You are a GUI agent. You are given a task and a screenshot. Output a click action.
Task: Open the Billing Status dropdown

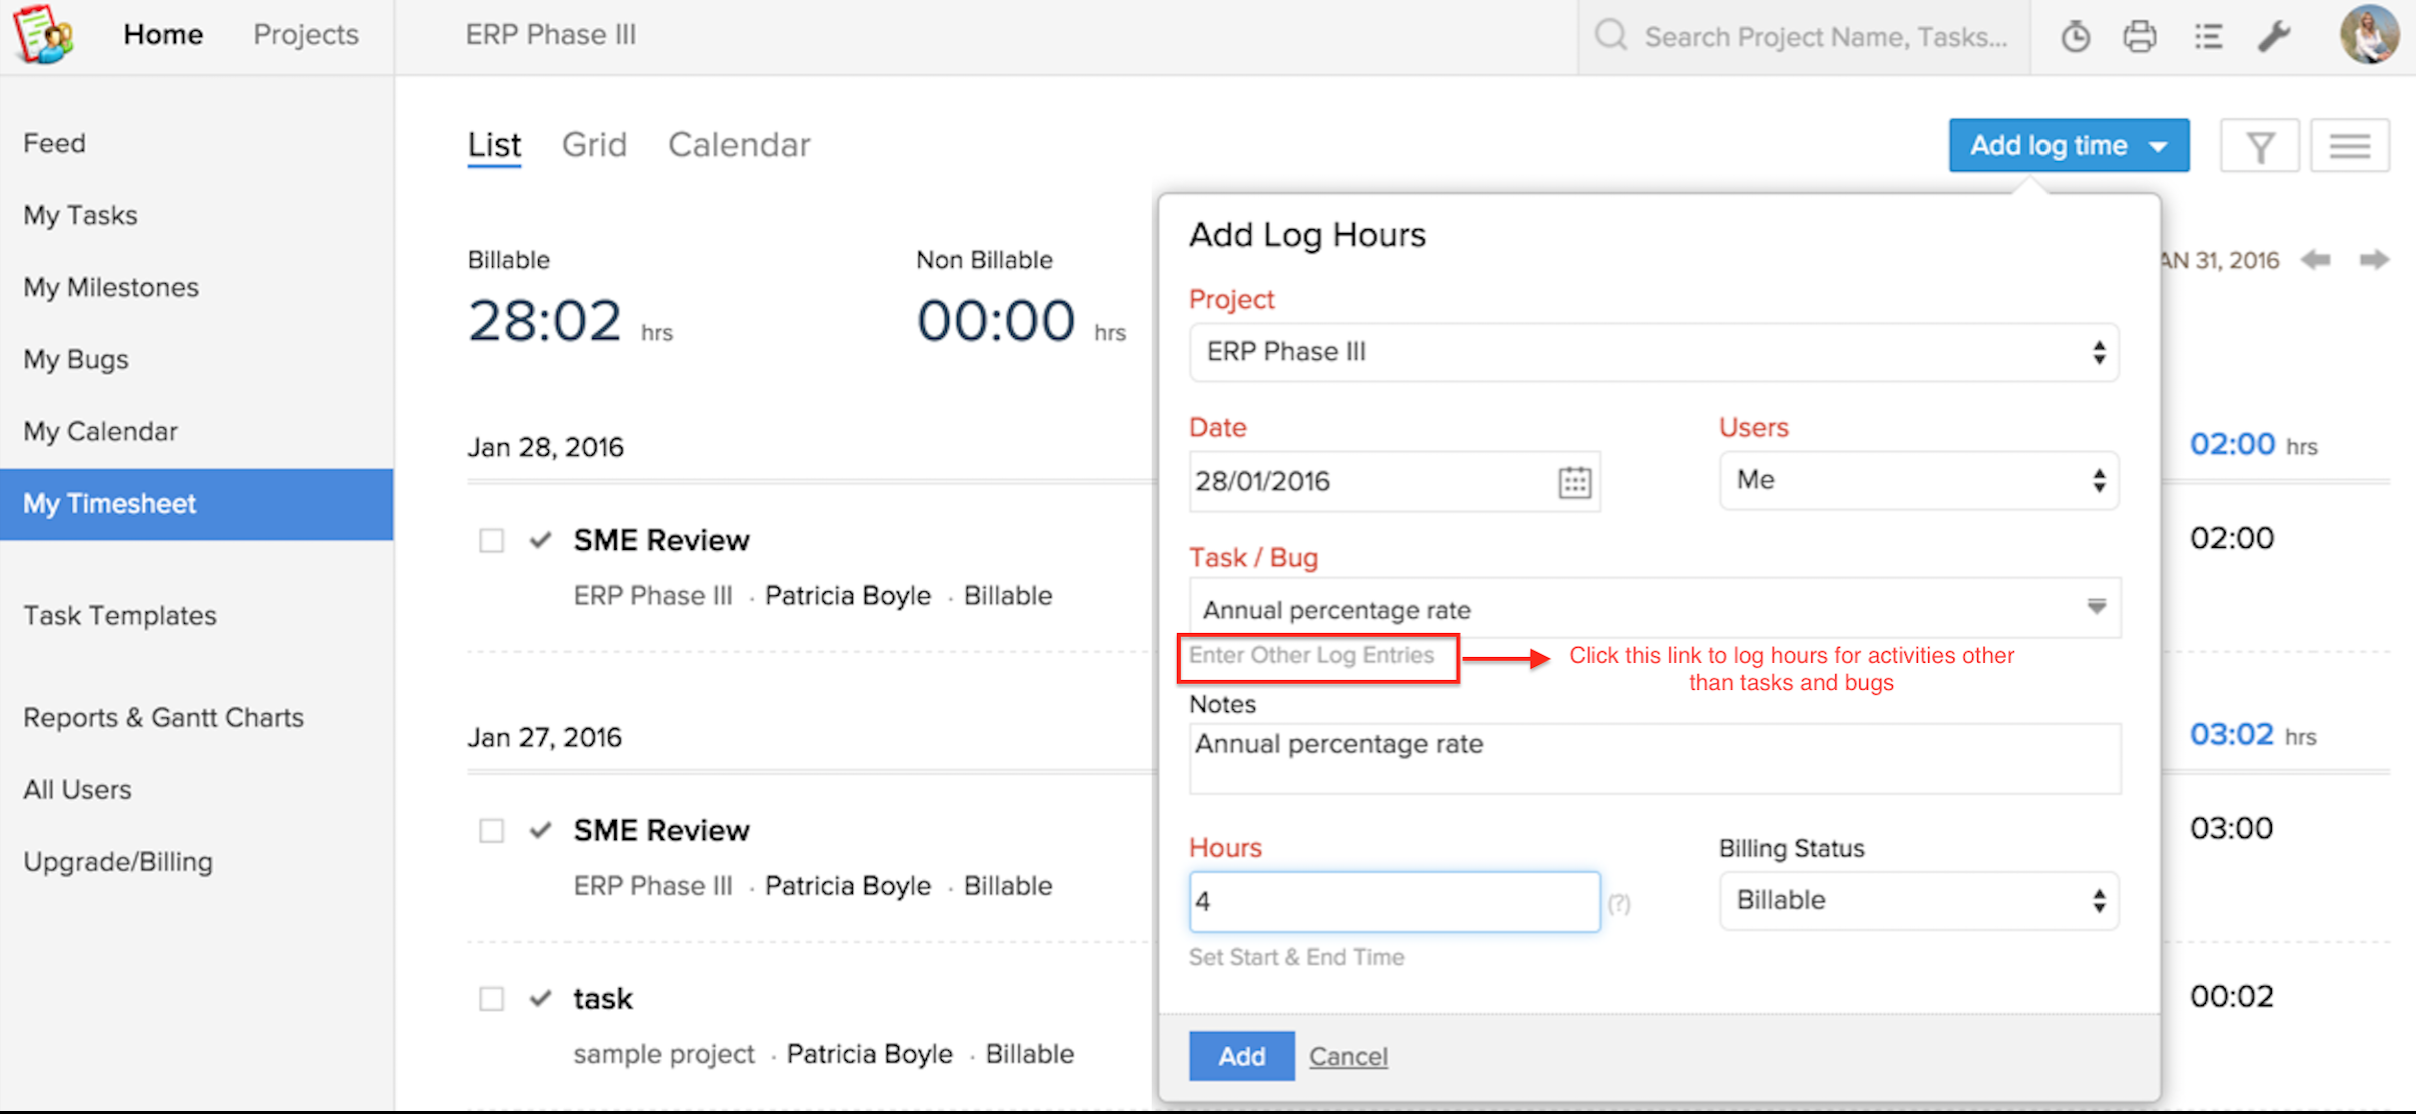point(1918,900)
